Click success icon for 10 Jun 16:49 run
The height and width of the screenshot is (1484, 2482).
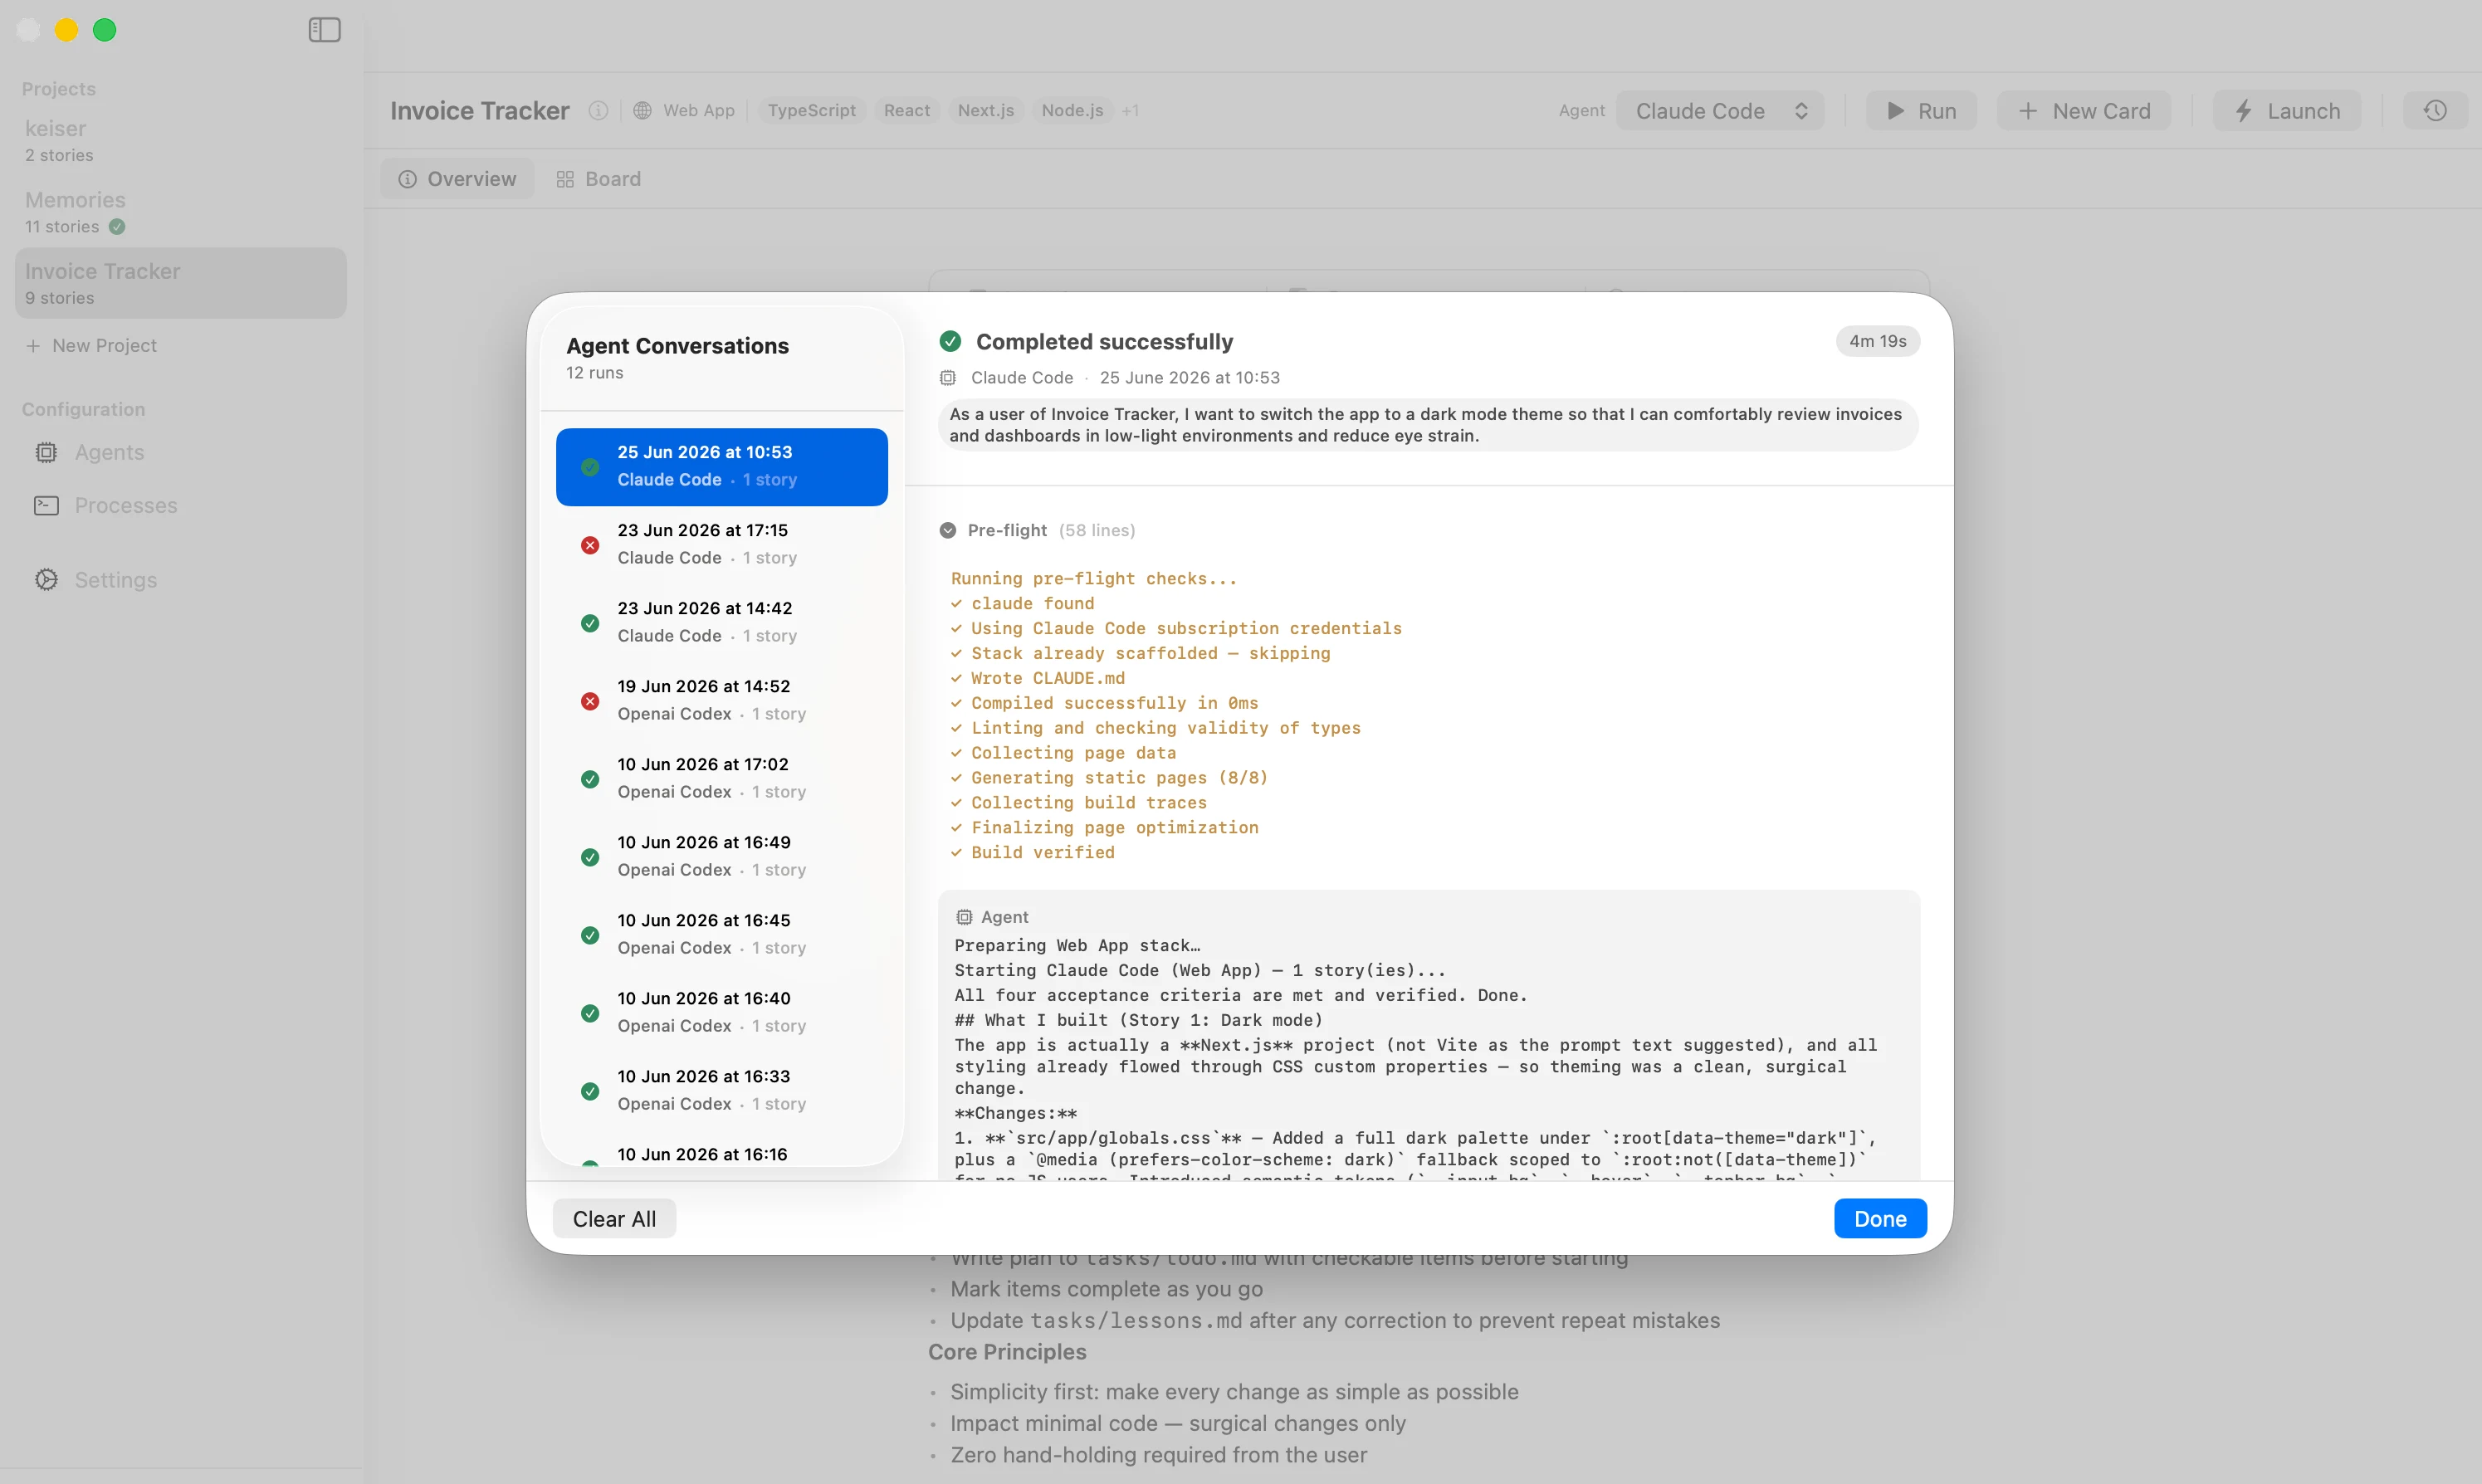(x=590, y=857)
